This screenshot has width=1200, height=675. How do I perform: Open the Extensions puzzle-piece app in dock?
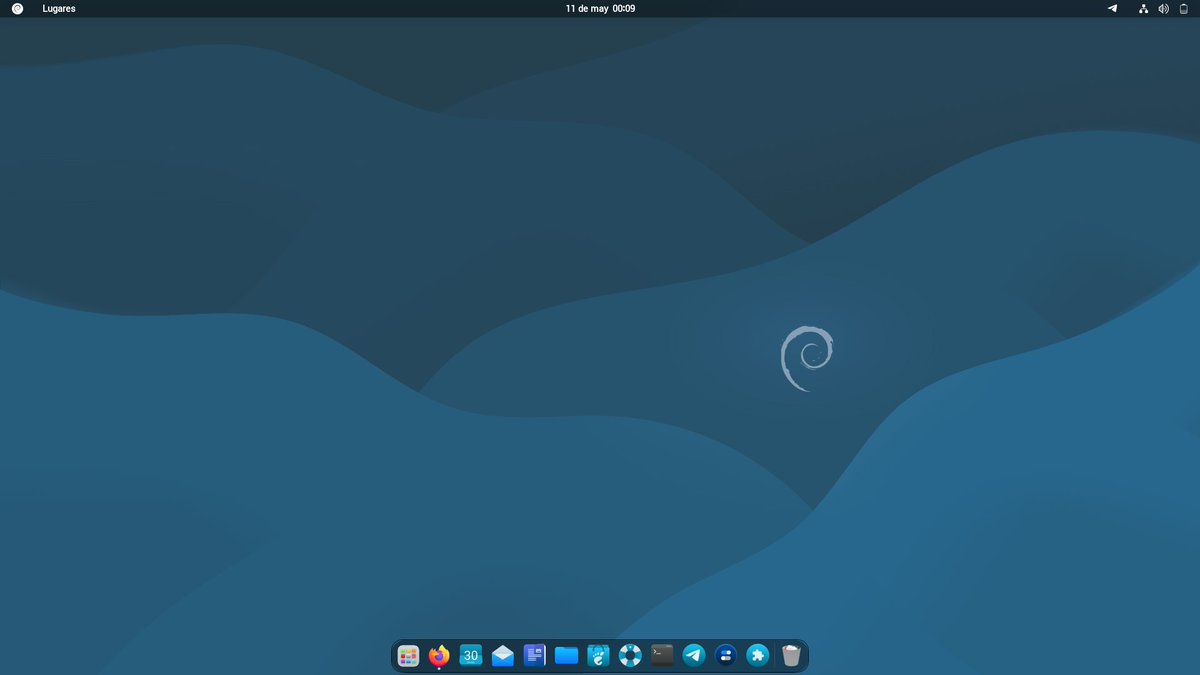758,656
